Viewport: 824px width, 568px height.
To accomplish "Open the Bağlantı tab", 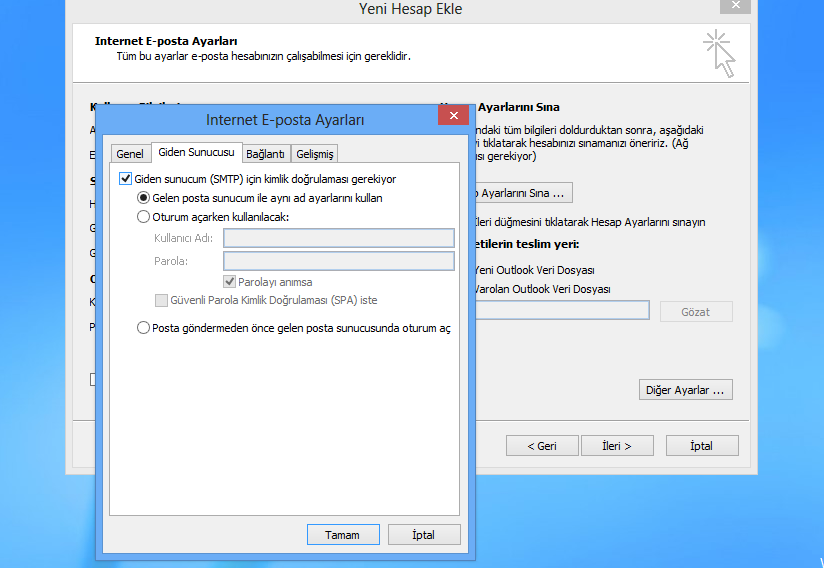I will (266, 154).
